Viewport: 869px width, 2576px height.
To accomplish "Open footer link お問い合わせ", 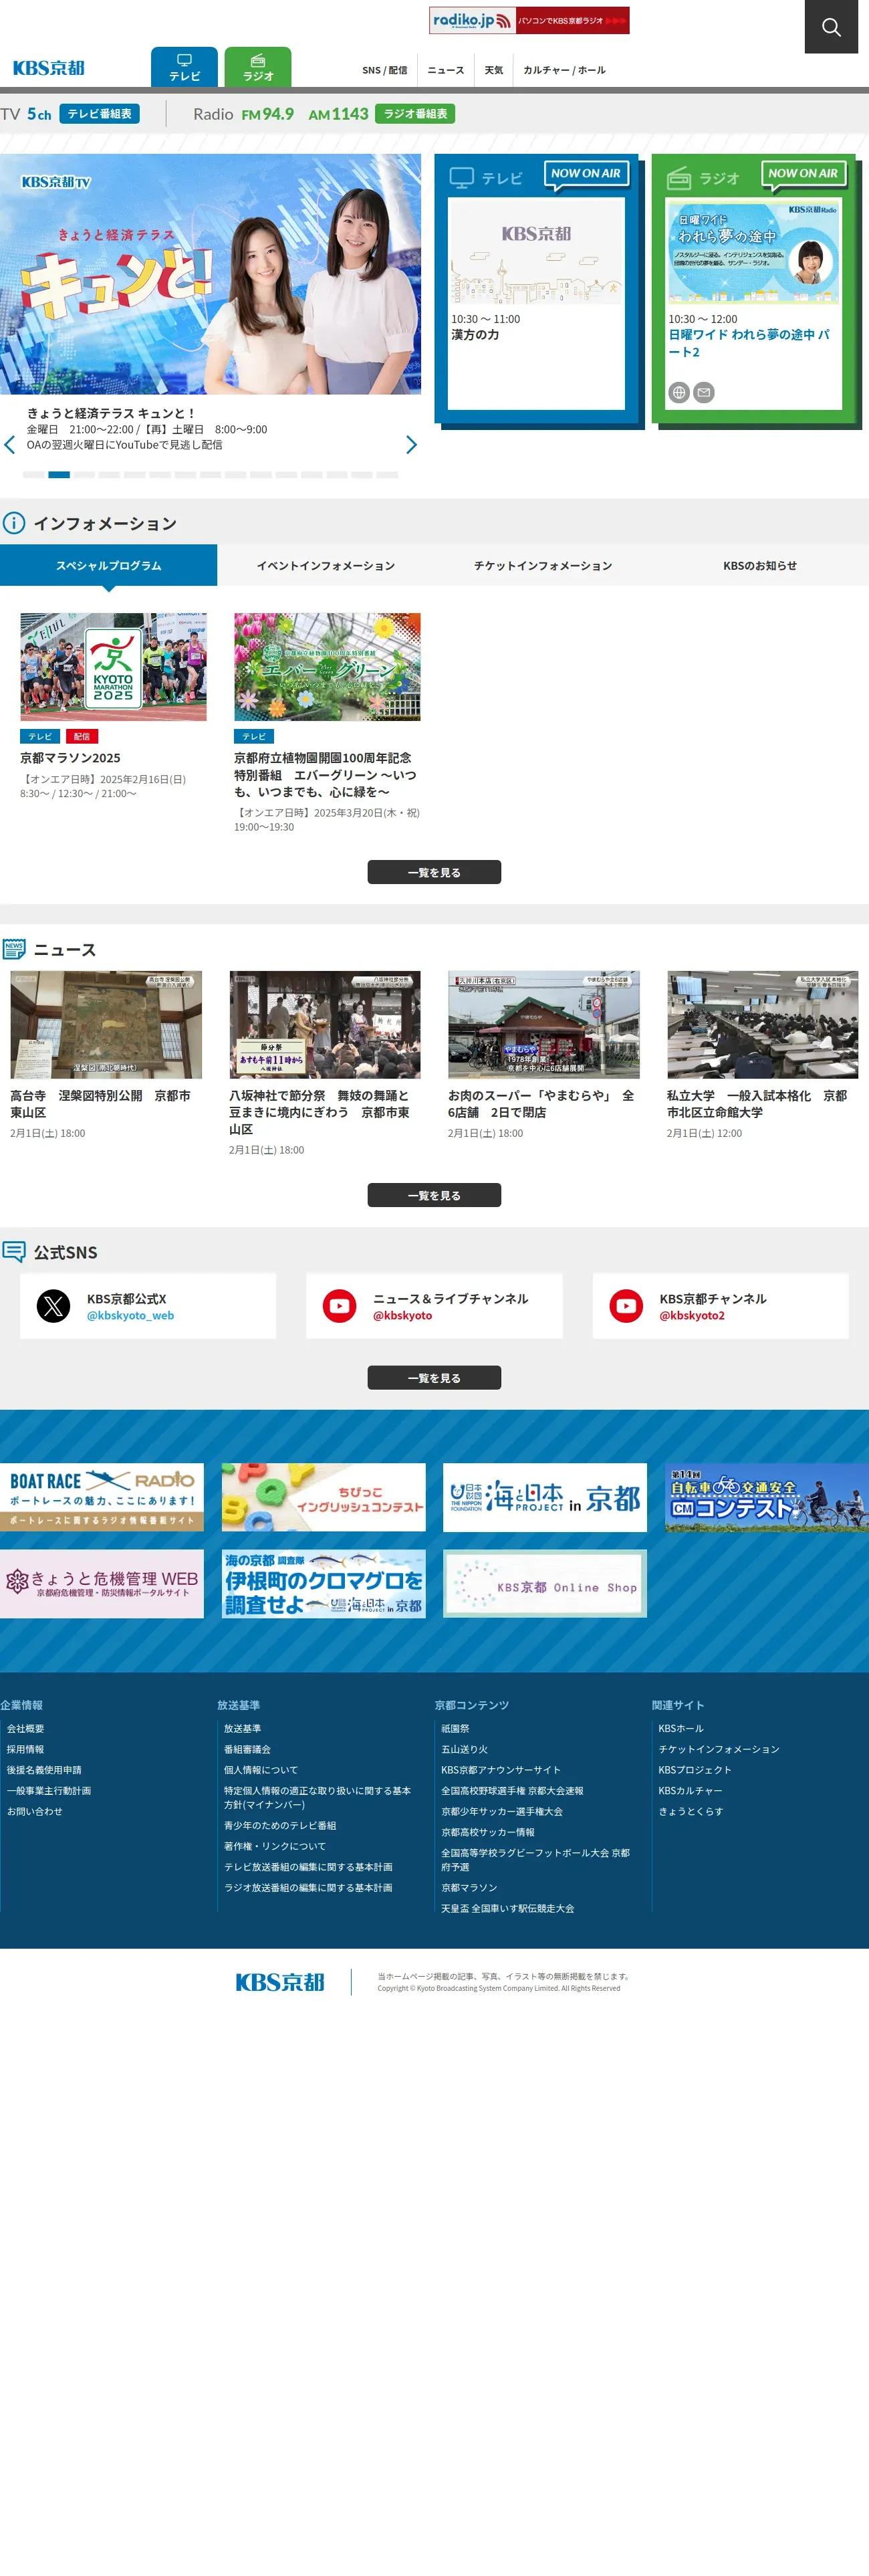I will 35,1811.
